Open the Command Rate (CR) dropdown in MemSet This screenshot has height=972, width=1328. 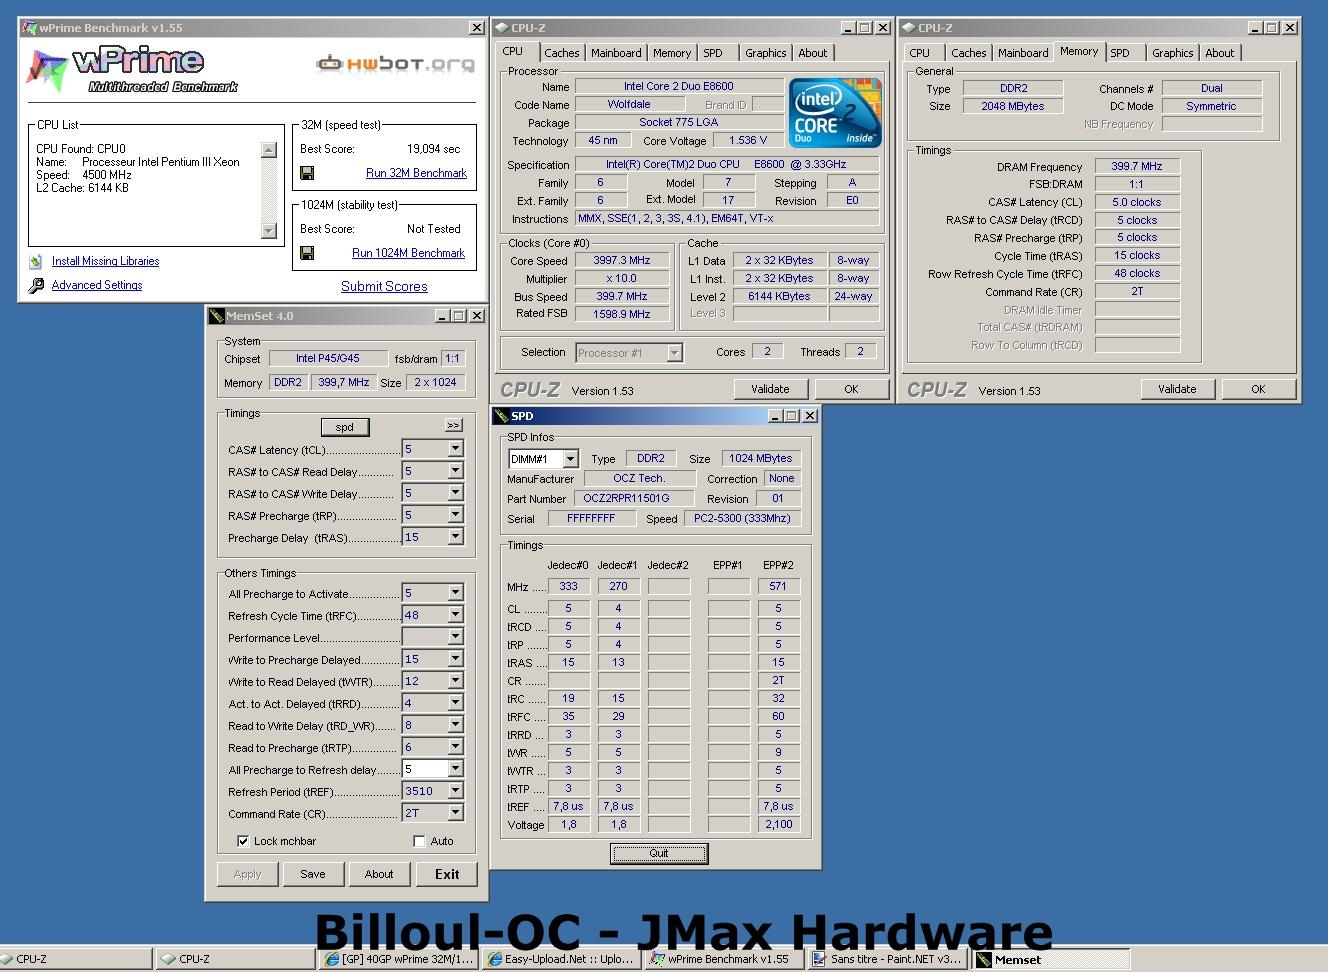[455, 813]
